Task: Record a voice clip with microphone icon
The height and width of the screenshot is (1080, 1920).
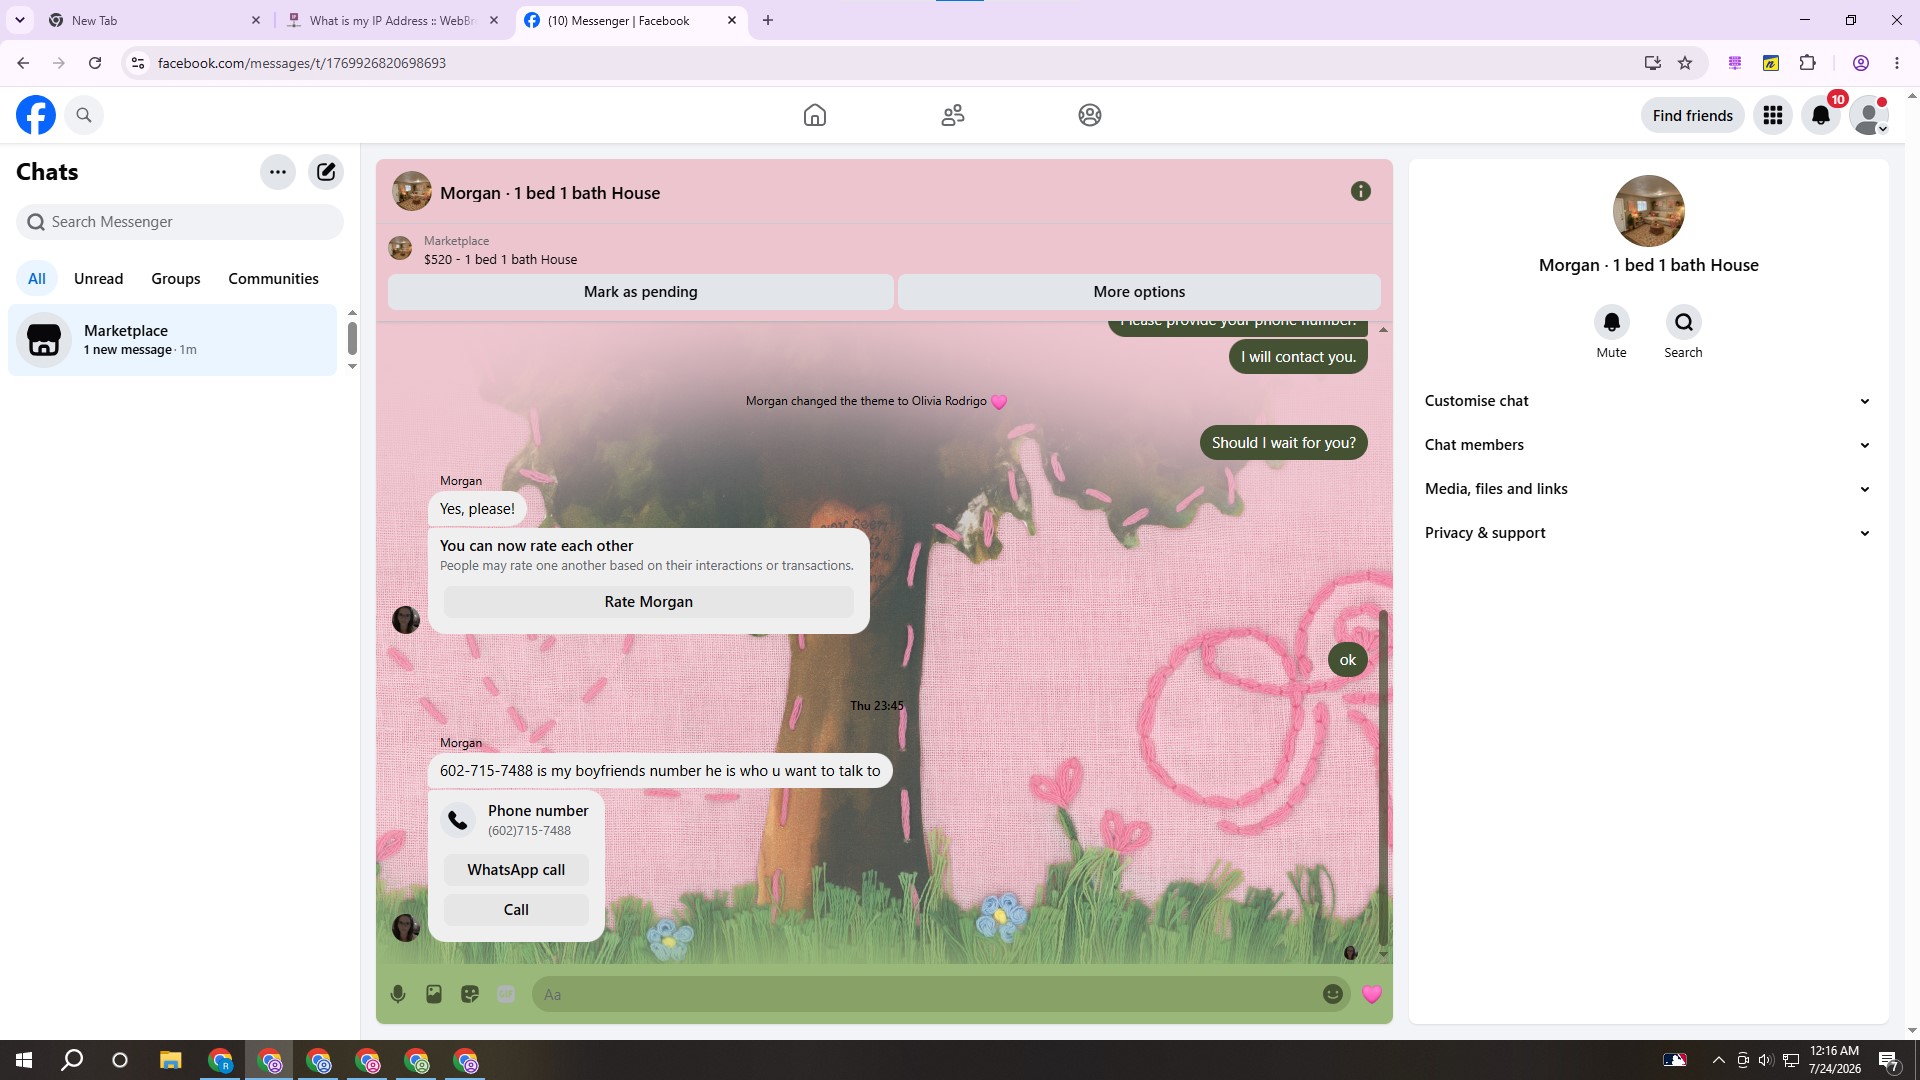Action: pyautogui.click(x=398, y=994)
